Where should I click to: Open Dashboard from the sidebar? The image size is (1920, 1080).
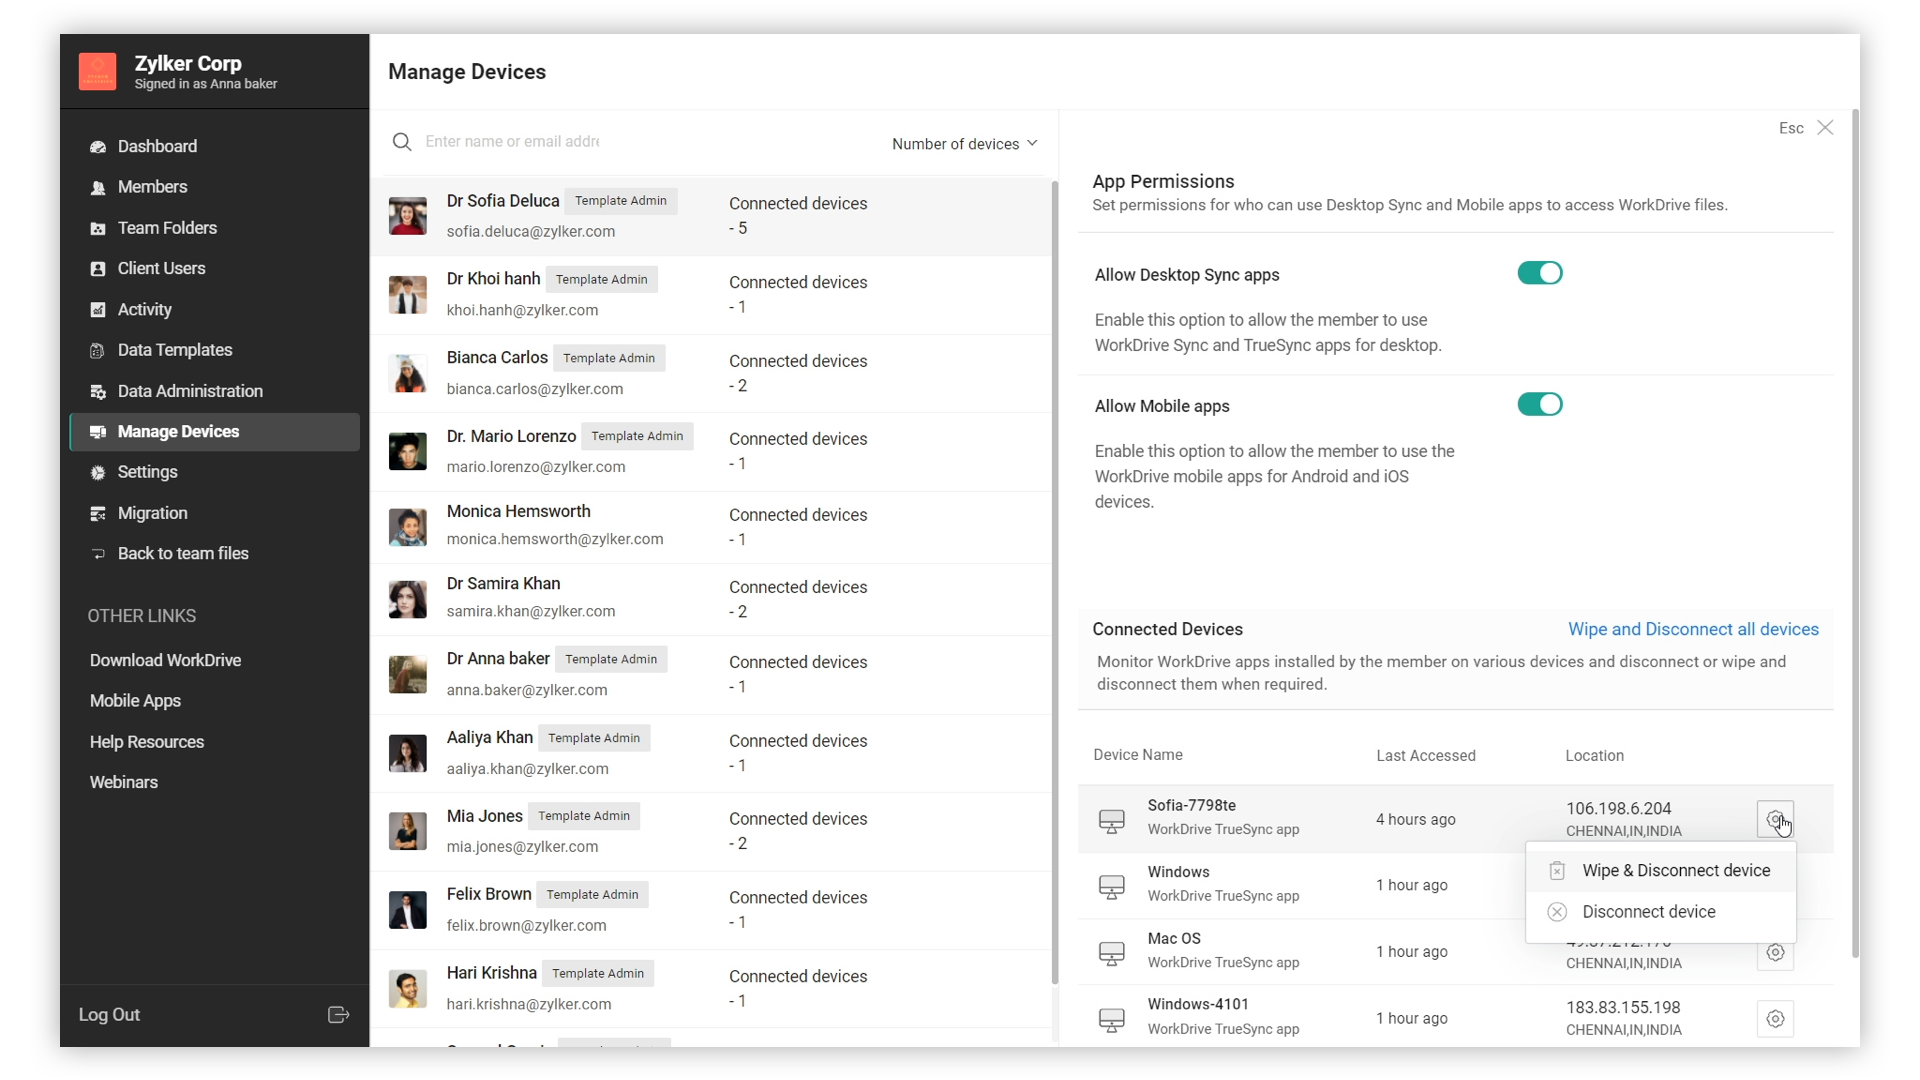point(157,147)
